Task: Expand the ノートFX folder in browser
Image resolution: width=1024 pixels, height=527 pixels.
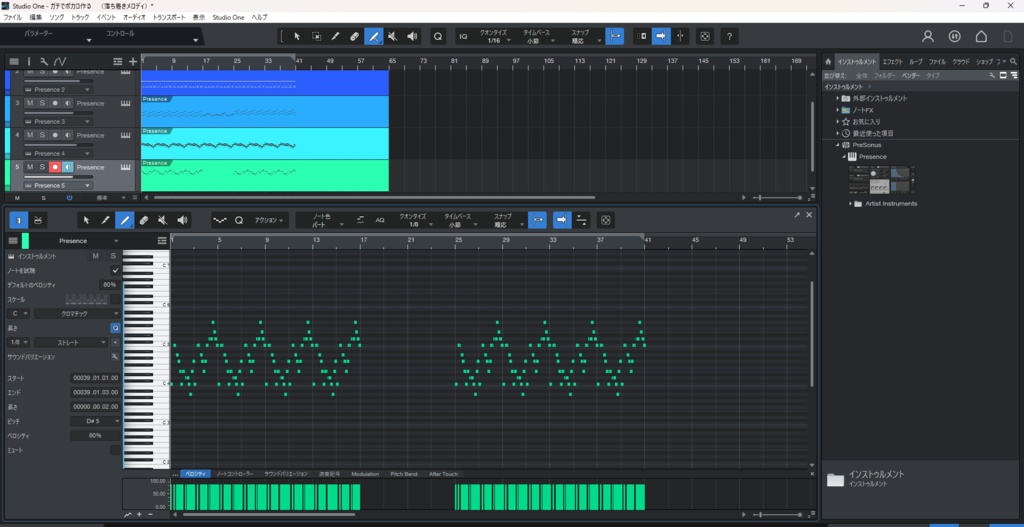Action: pos(838,110)
